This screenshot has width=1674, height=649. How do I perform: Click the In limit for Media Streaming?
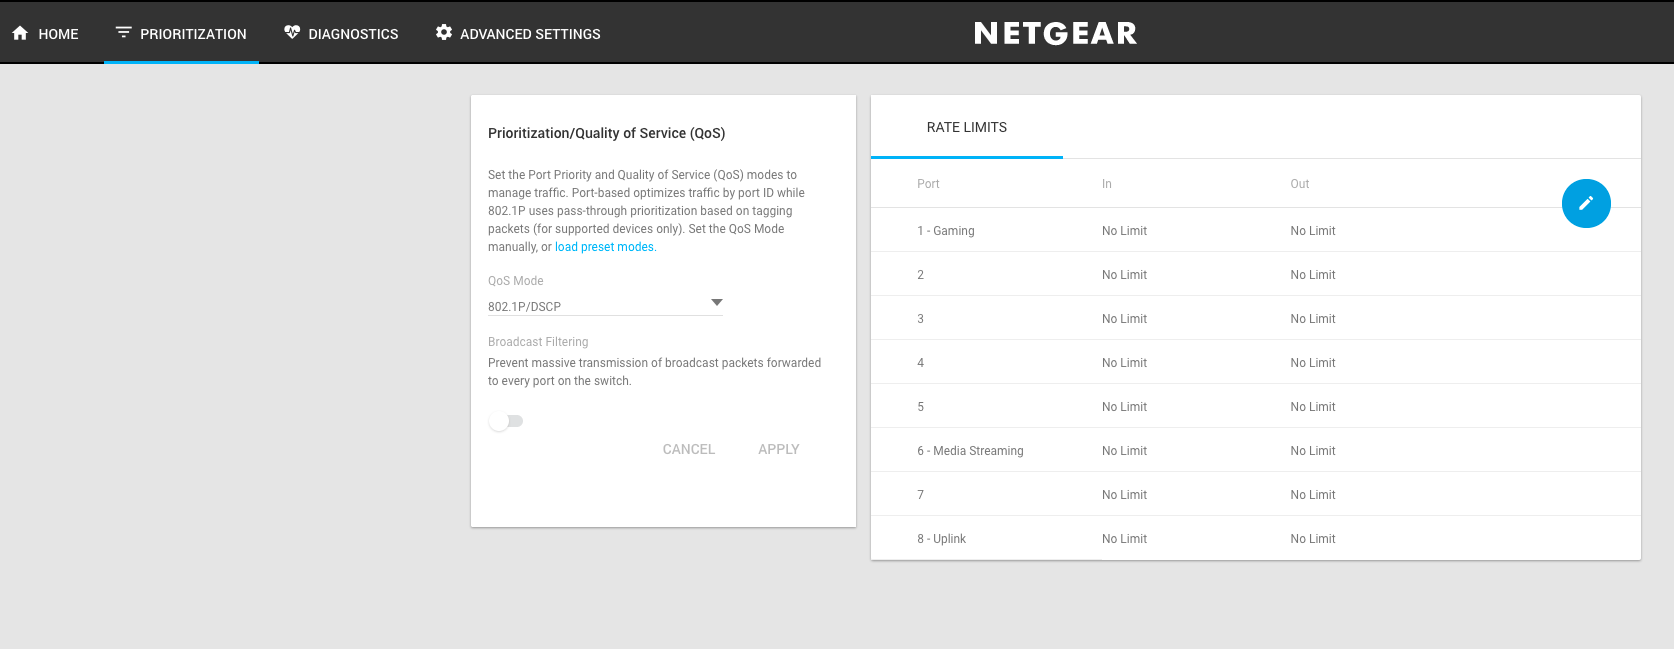coord(1124,451)
